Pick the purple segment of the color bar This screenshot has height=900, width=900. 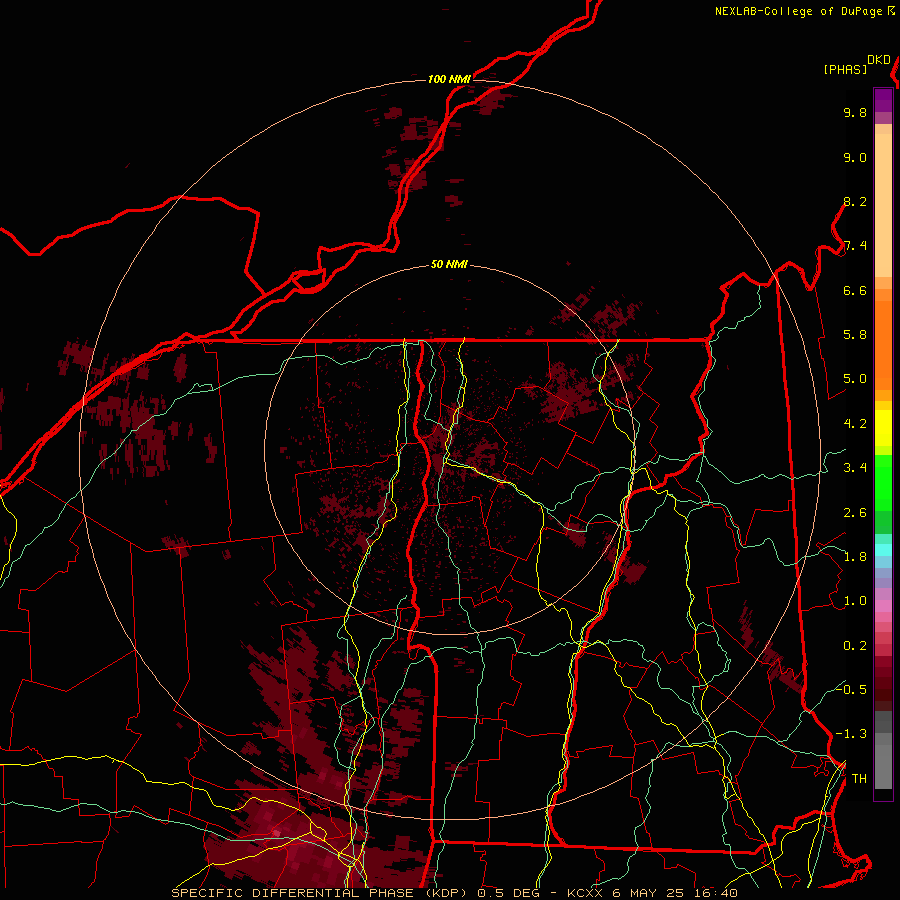pyautogui.click(x=883, y=101)
